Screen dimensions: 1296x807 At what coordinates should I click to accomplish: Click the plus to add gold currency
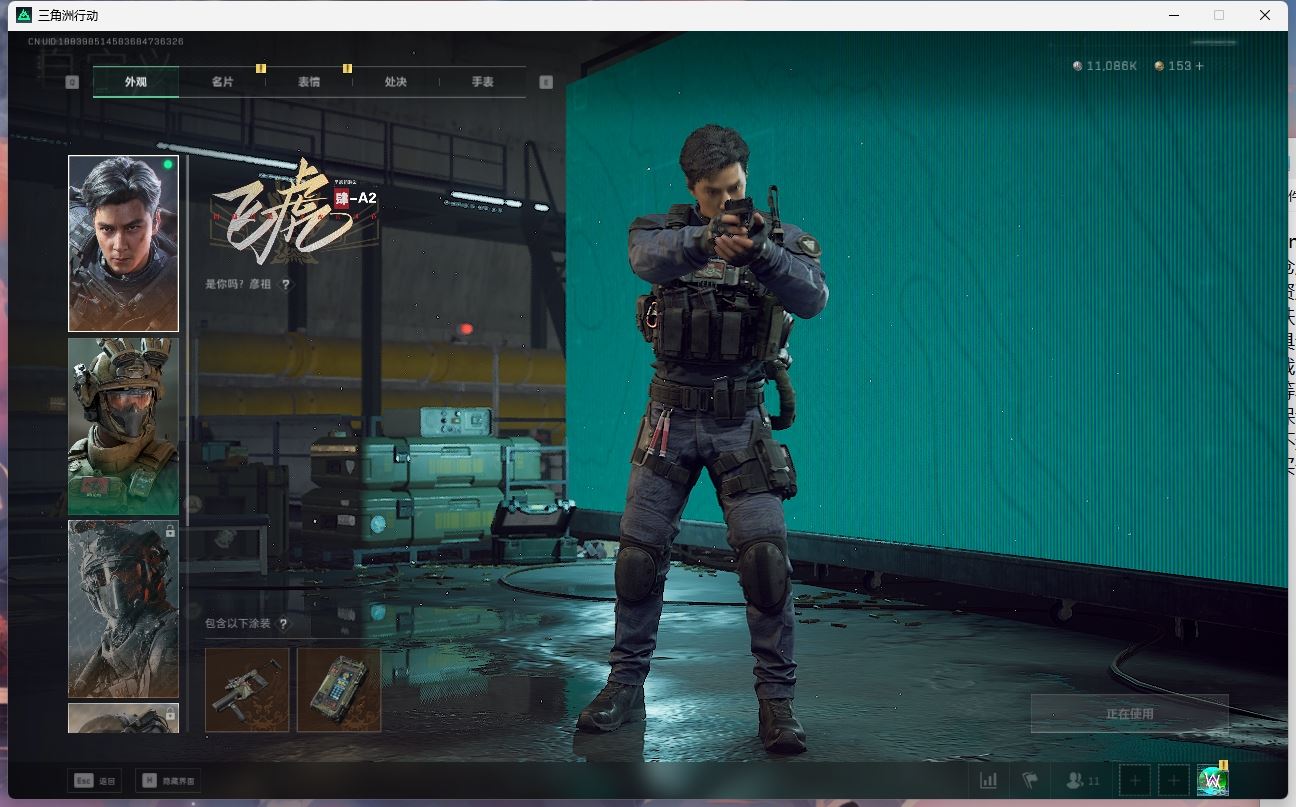click(1200, 66)
